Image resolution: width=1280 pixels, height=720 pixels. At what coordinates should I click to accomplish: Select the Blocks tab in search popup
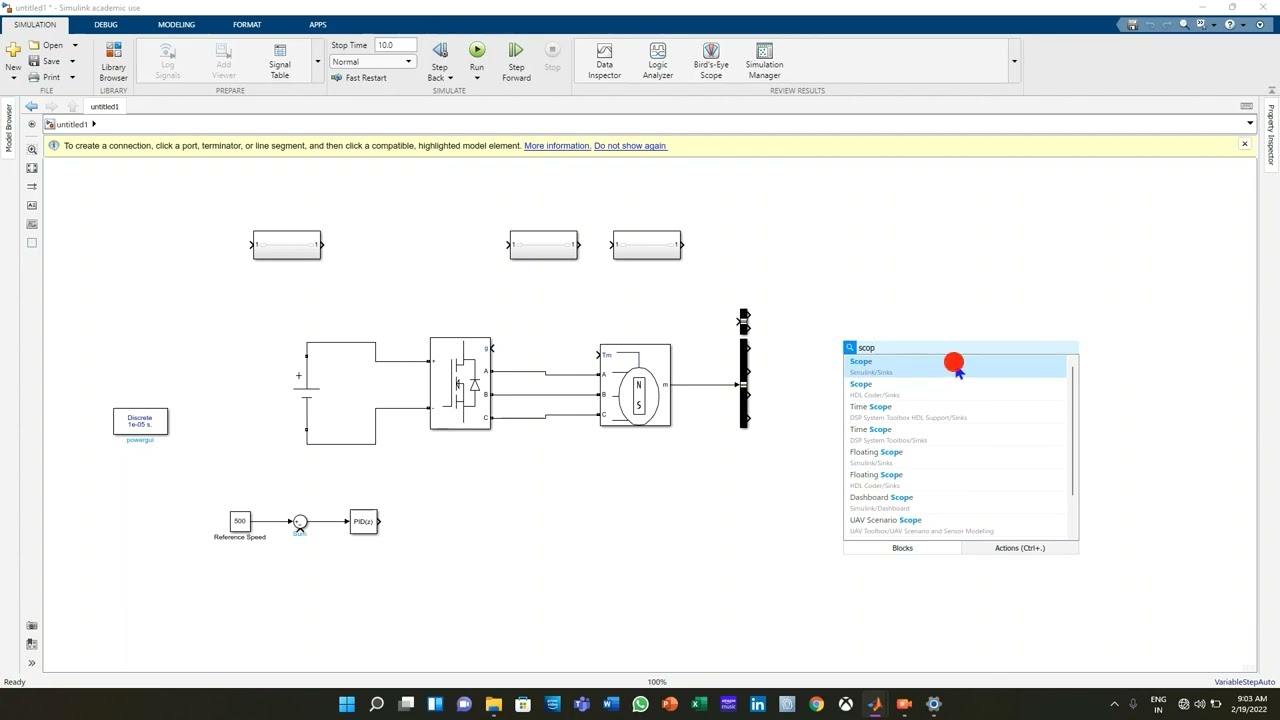(x=902, y=548)
